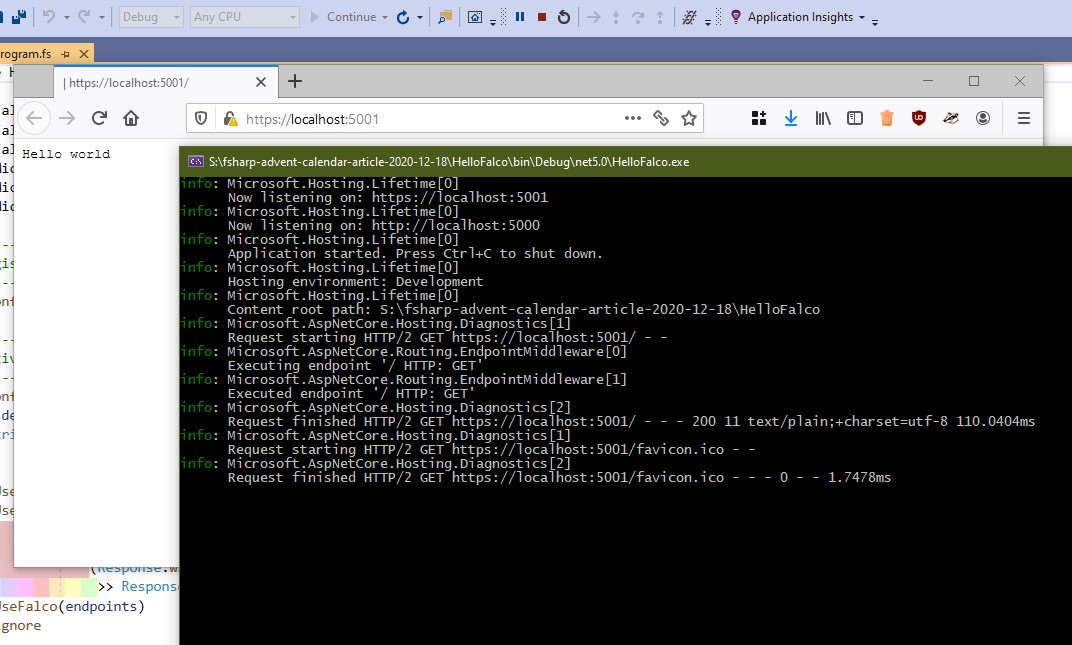Toggle pin on the Program.fs tab

(x=66, y=54)
